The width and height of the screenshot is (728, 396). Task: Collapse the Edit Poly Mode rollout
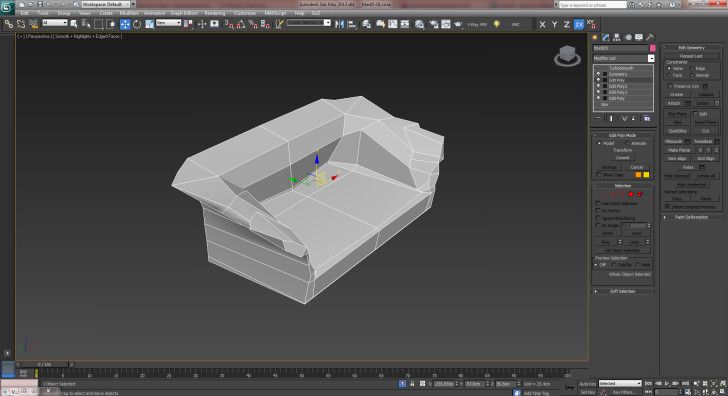622,136
